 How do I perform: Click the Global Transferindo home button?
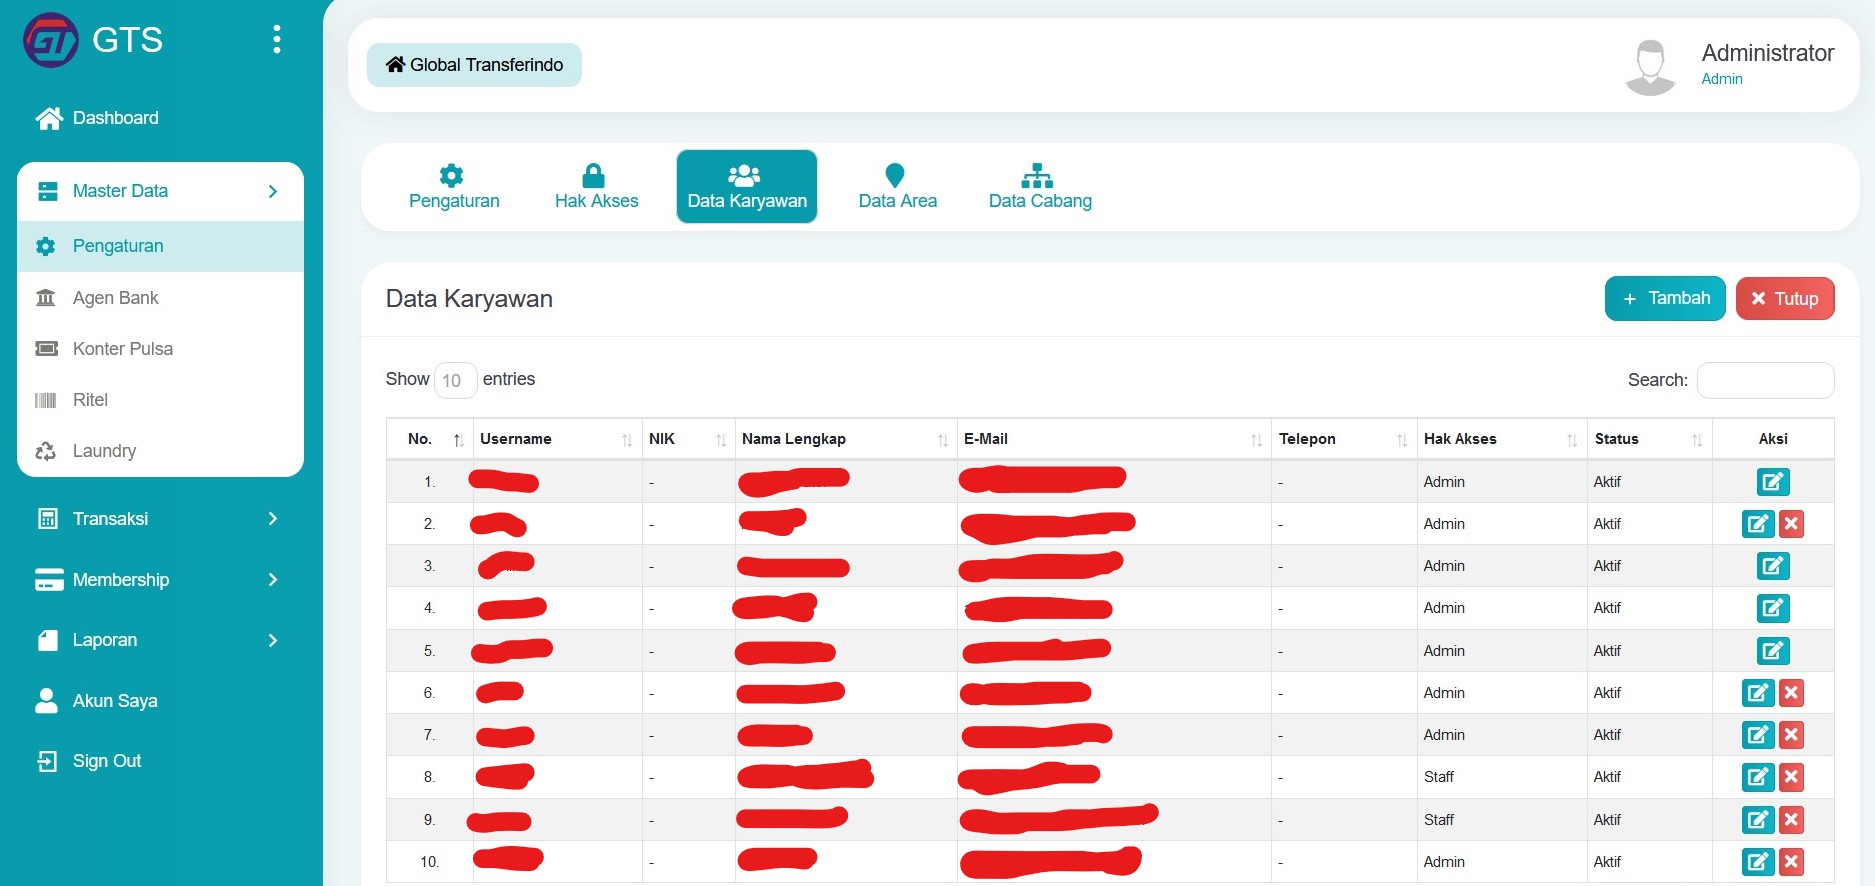click(474, 65)
